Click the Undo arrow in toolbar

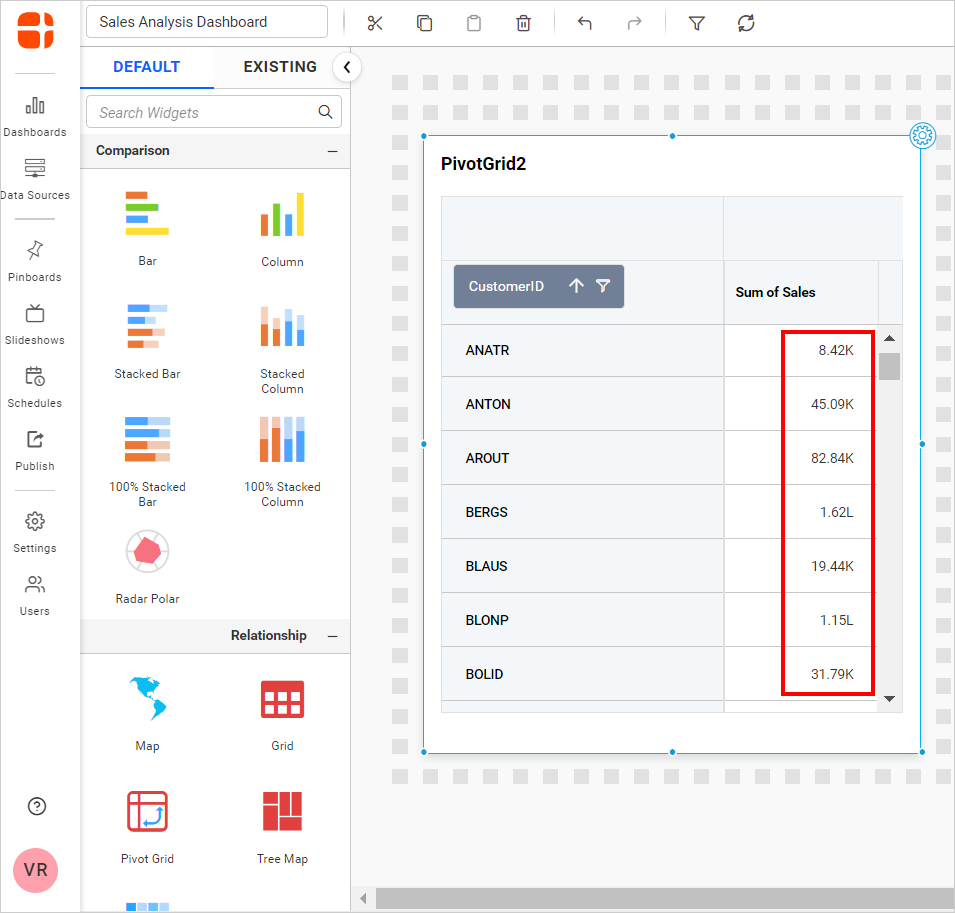click(585, 23)
